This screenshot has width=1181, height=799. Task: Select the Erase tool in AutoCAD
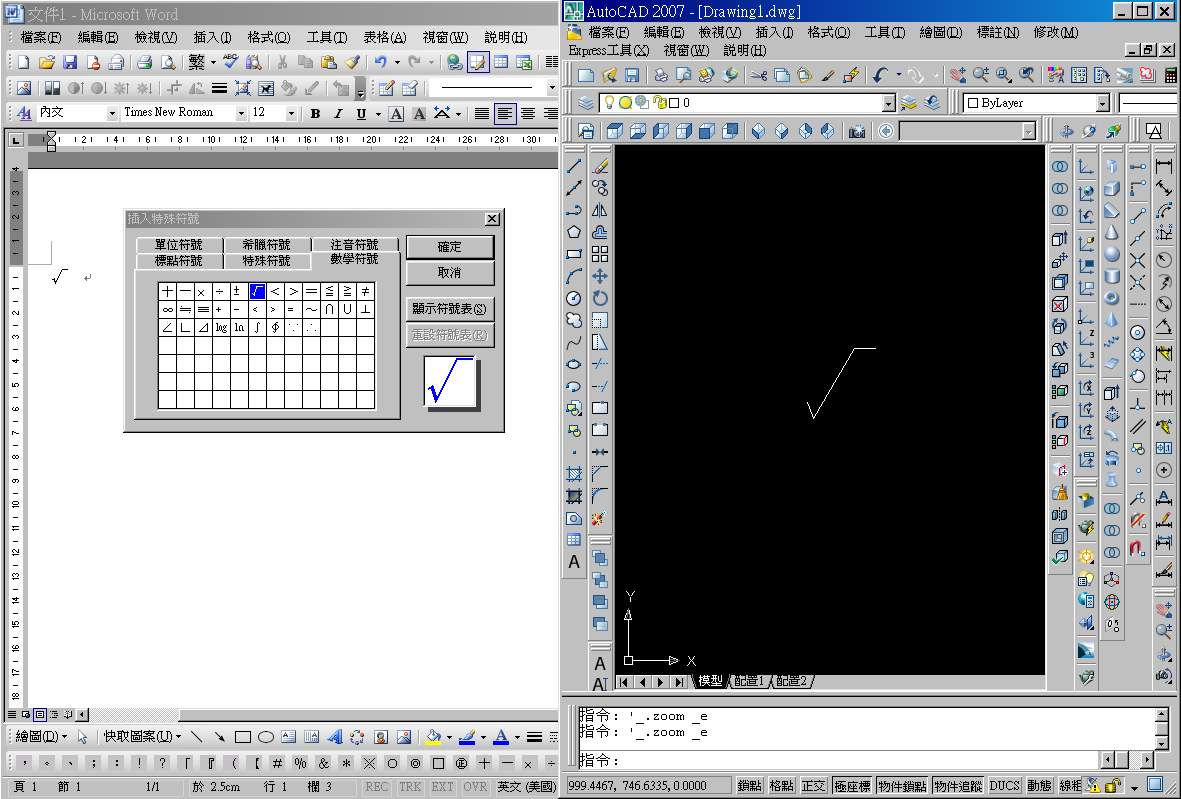coord(600,166)
